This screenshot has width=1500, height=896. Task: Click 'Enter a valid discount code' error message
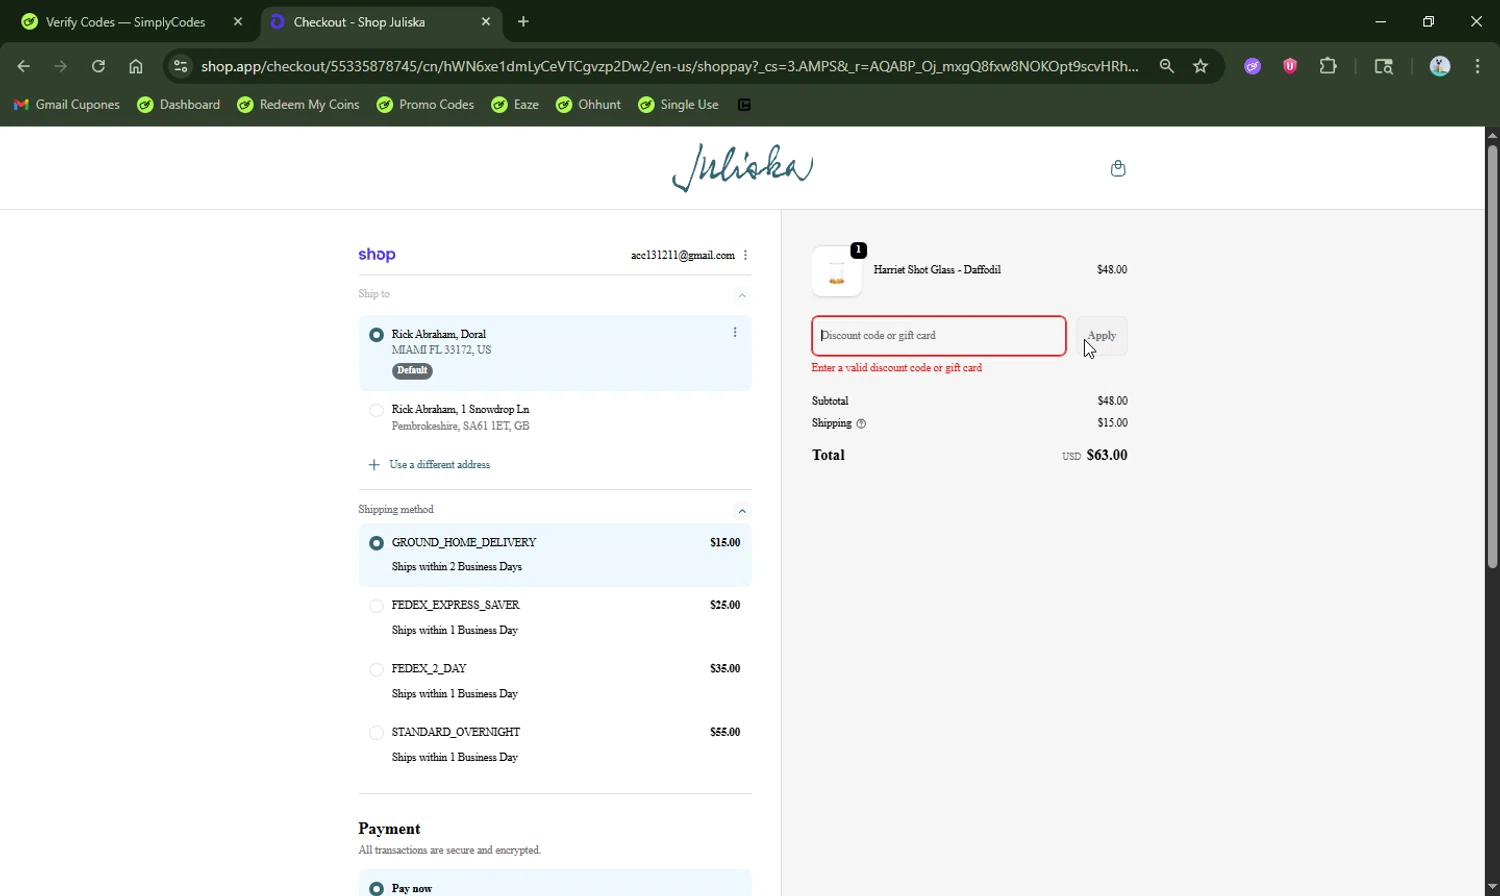coord(897,368)
